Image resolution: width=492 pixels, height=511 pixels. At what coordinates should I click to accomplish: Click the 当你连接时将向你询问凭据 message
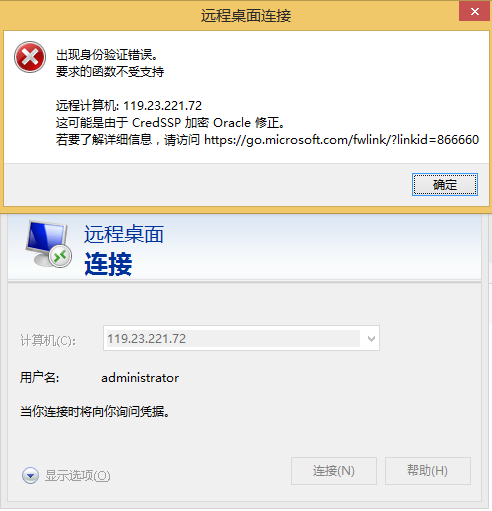coord(95,411)
